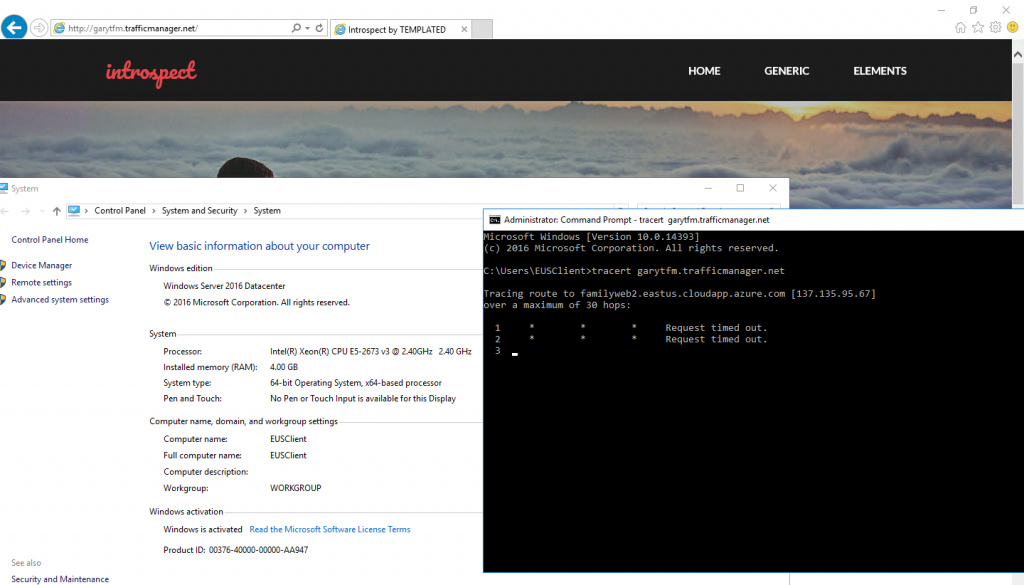Open the GENERIC navigation item
The height and width of the screenshot is (585, 1024).
click(786, 71)
